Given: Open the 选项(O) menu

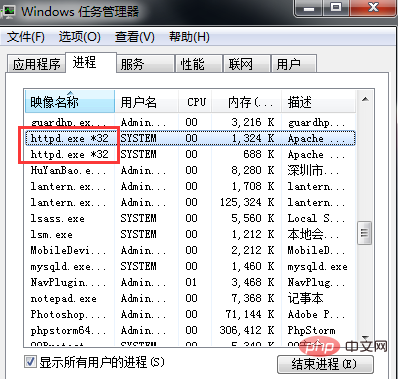Looking at the screenshot, I should (80, 37).
